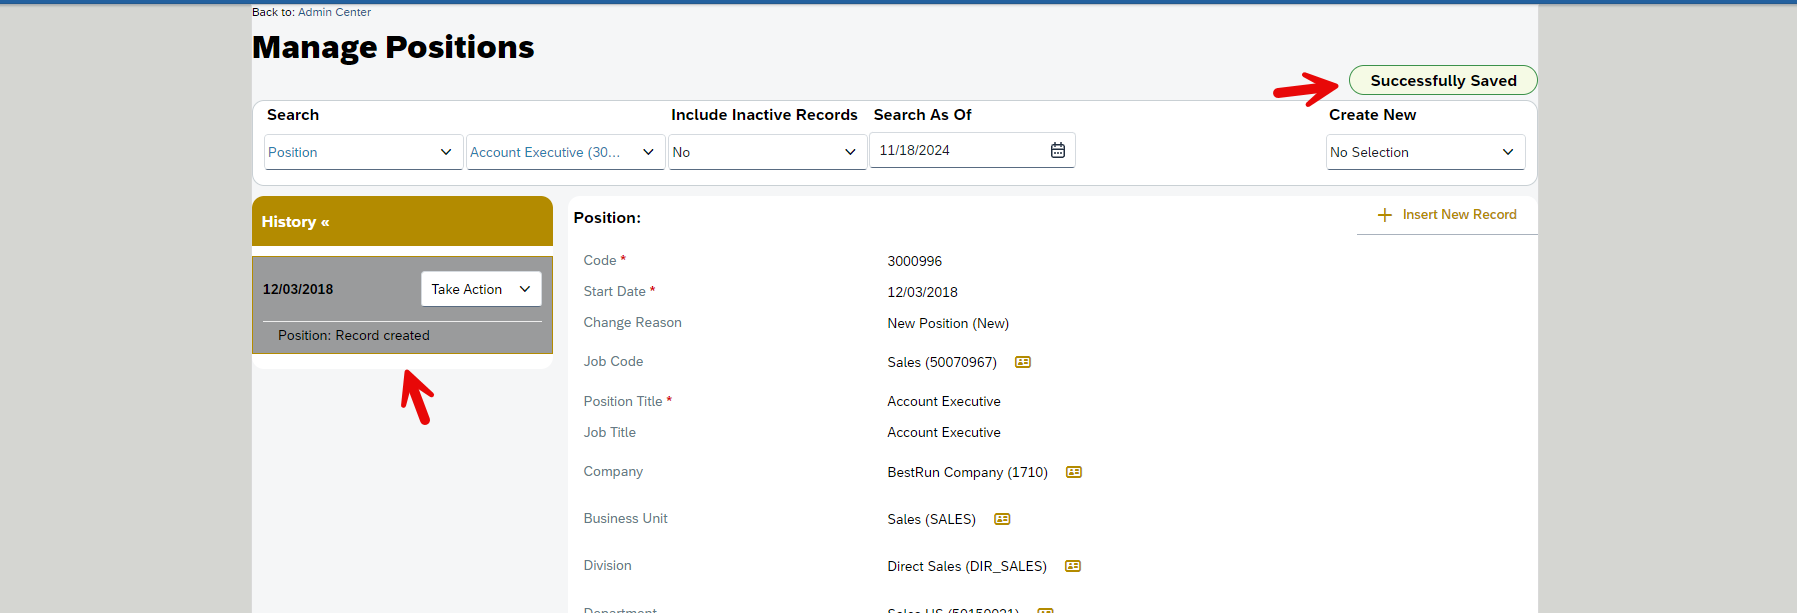Viewport: 1797px width, 613px height.
Task: Click New Position (New) change reason
Action: click(x=948, y=323)
